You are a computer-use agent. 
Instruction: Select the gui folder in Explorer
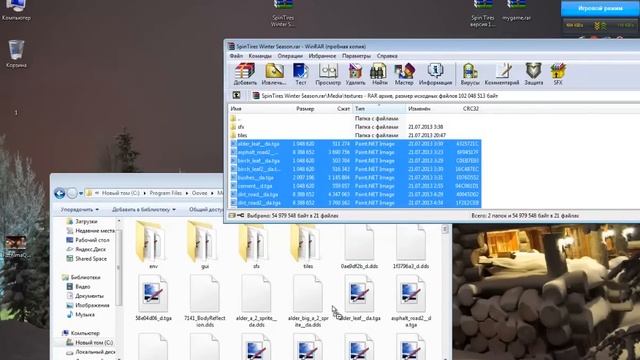[205, 245]
